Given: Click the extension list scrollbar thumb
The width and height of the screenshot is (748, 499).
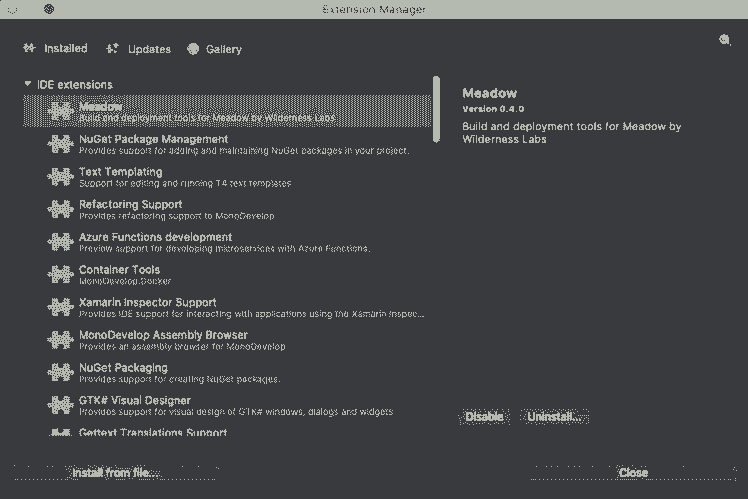Looking at the screenshot, I should click(x=436, y=109).
